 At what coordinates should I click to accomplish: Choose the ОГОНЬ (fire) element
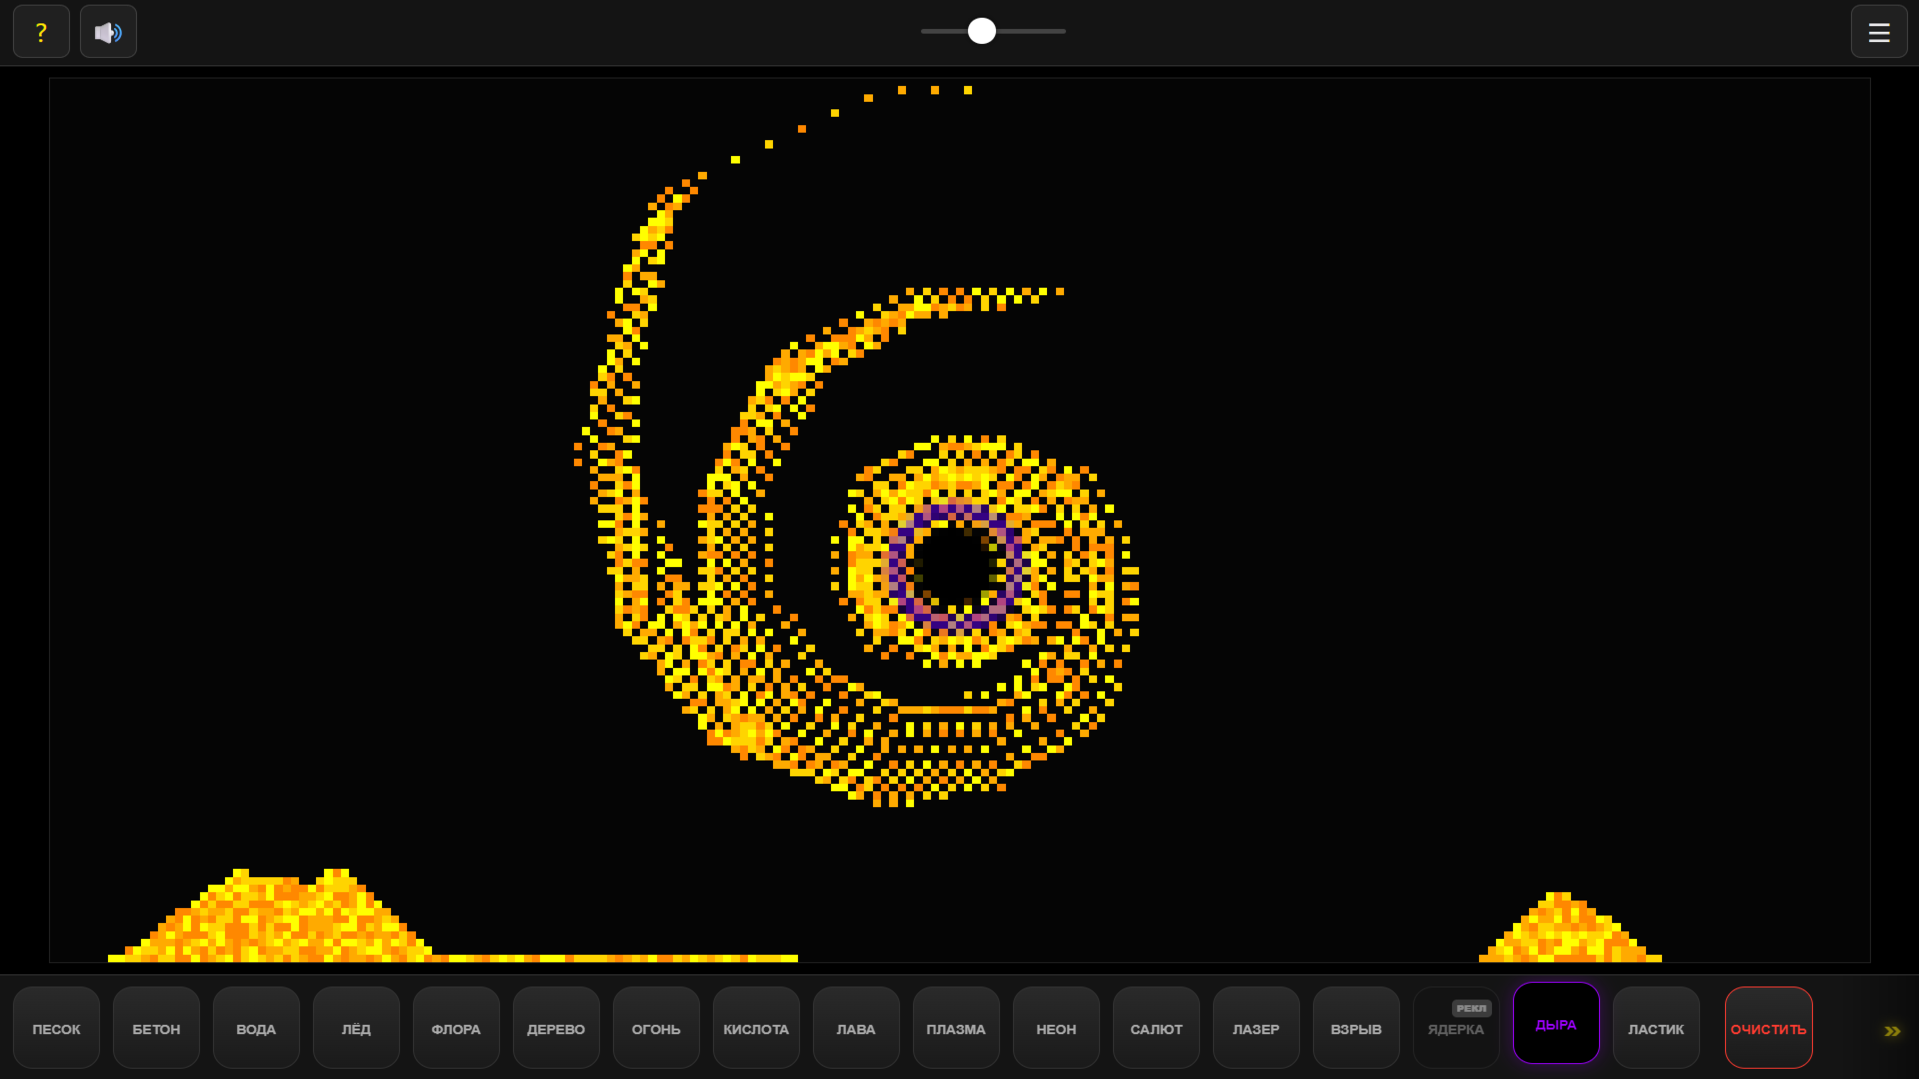[x=655, y=1028]
